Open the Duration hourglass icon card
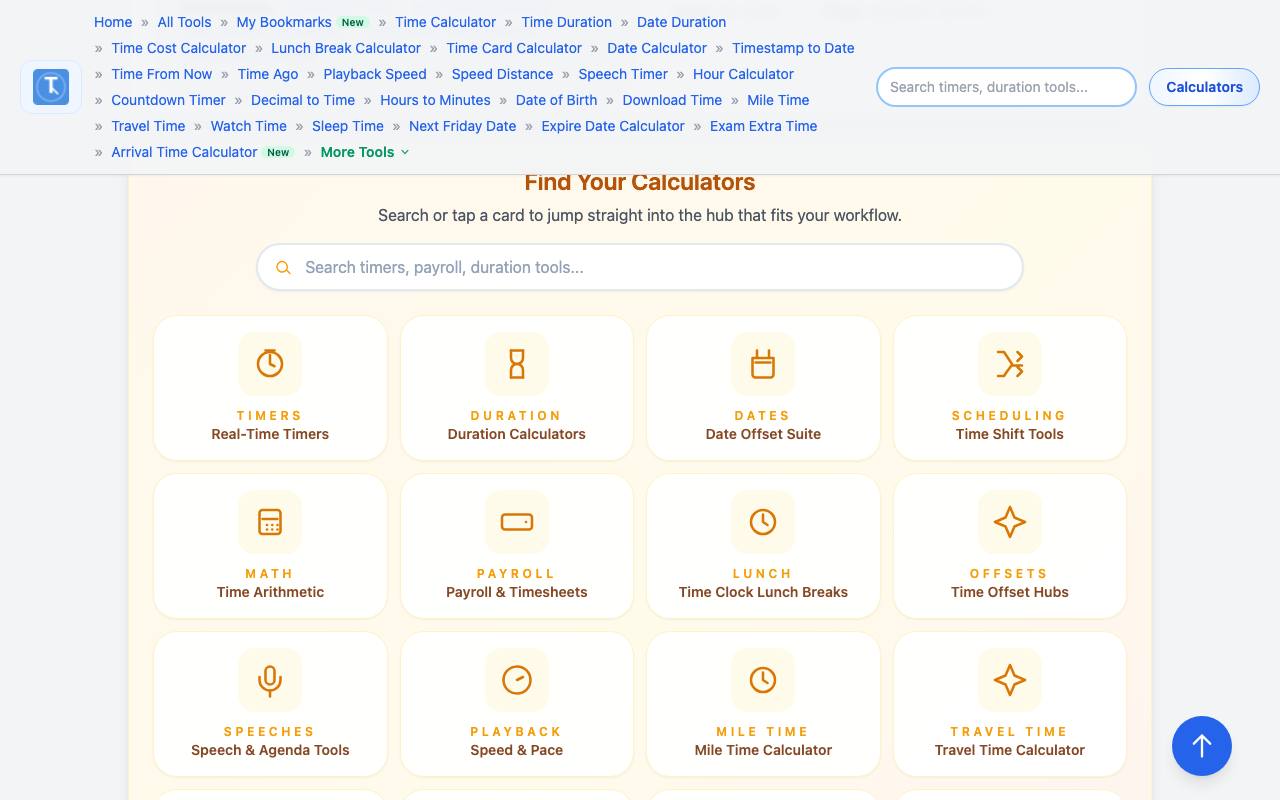This screenshot has width=1280, height=800. [x=517, y=388]
